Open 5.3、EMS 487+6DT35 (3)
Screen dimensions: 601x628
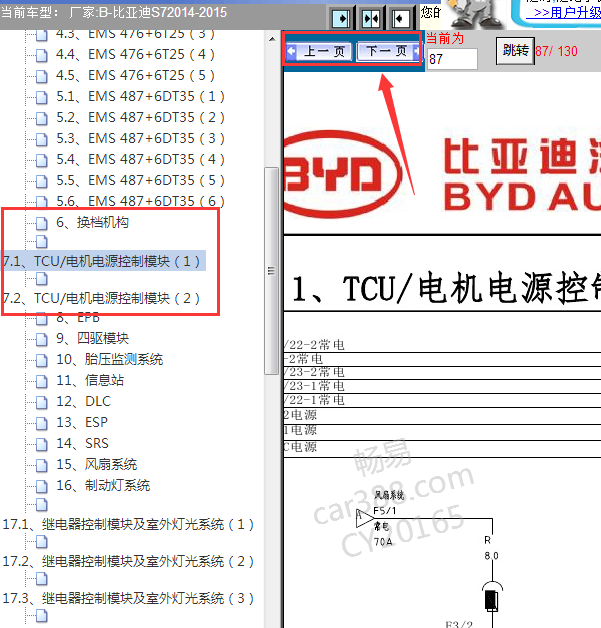(x=140, y=138)
